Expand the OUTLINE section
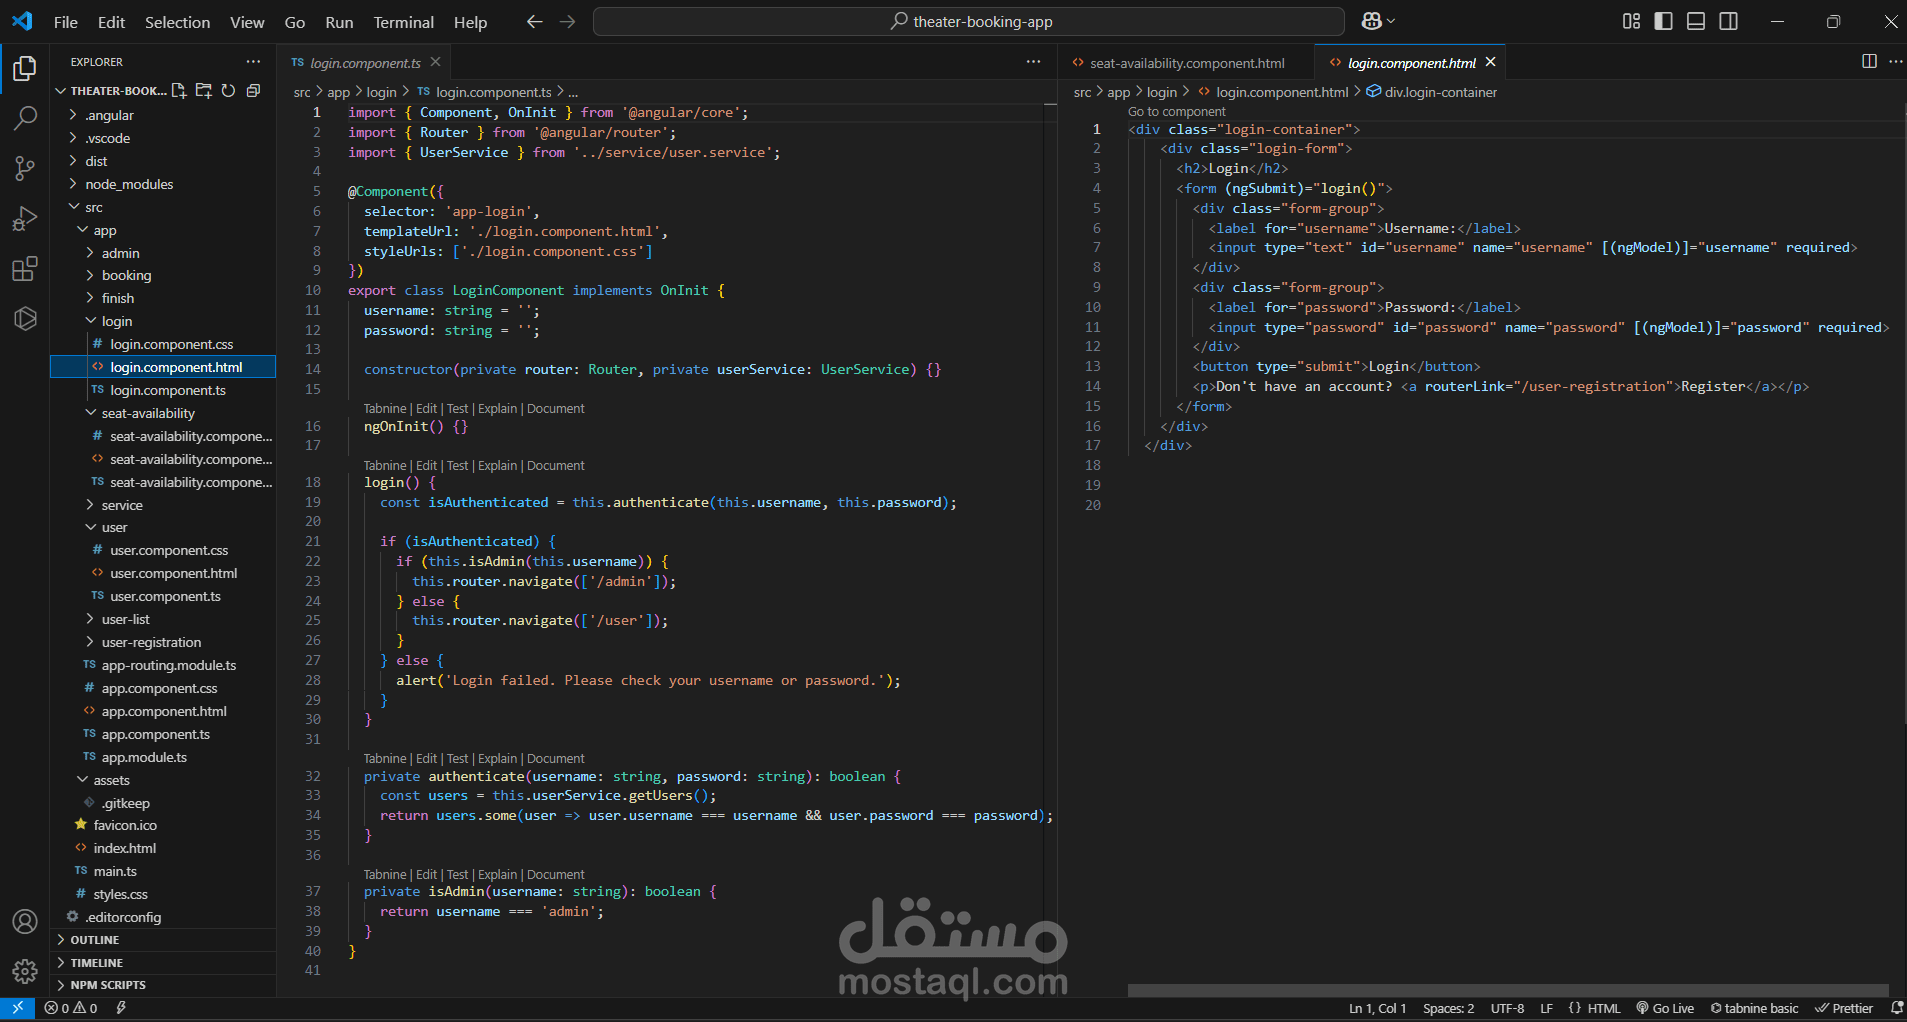 [x=163, y=940]
